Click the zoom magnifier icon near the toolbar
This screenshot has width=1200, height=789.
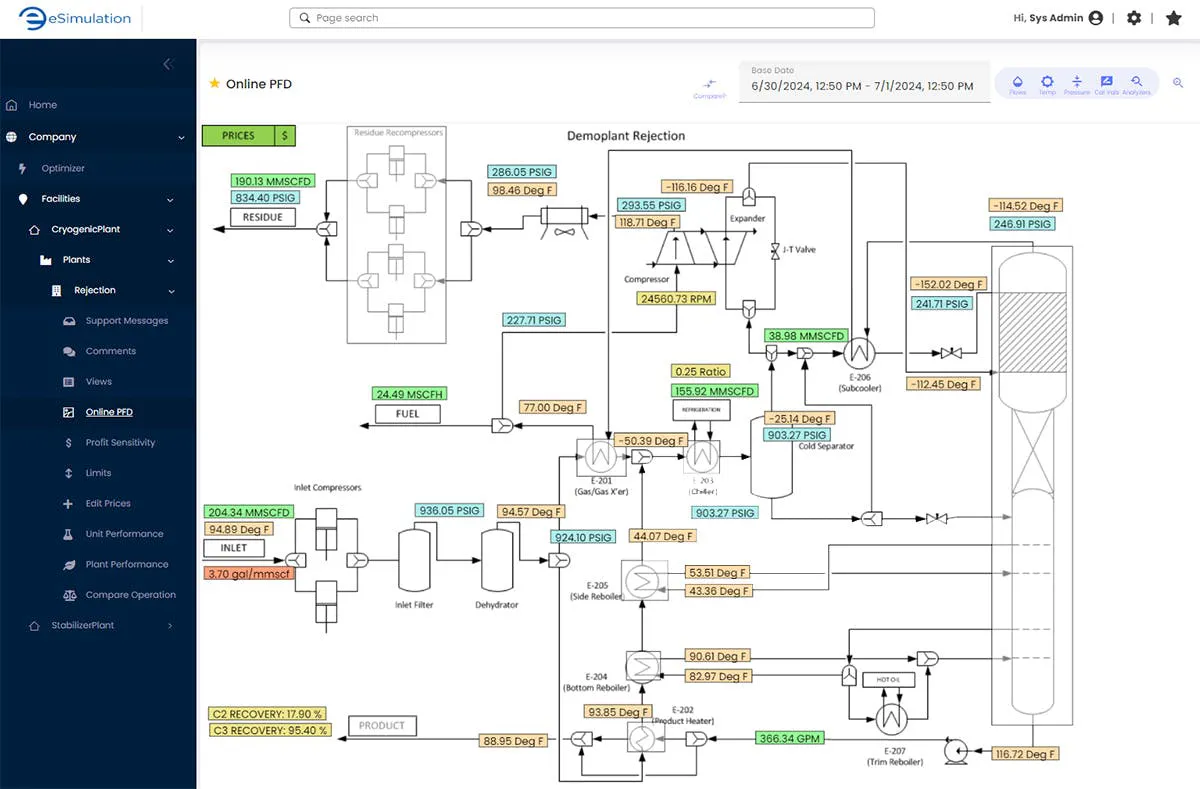1178,83
